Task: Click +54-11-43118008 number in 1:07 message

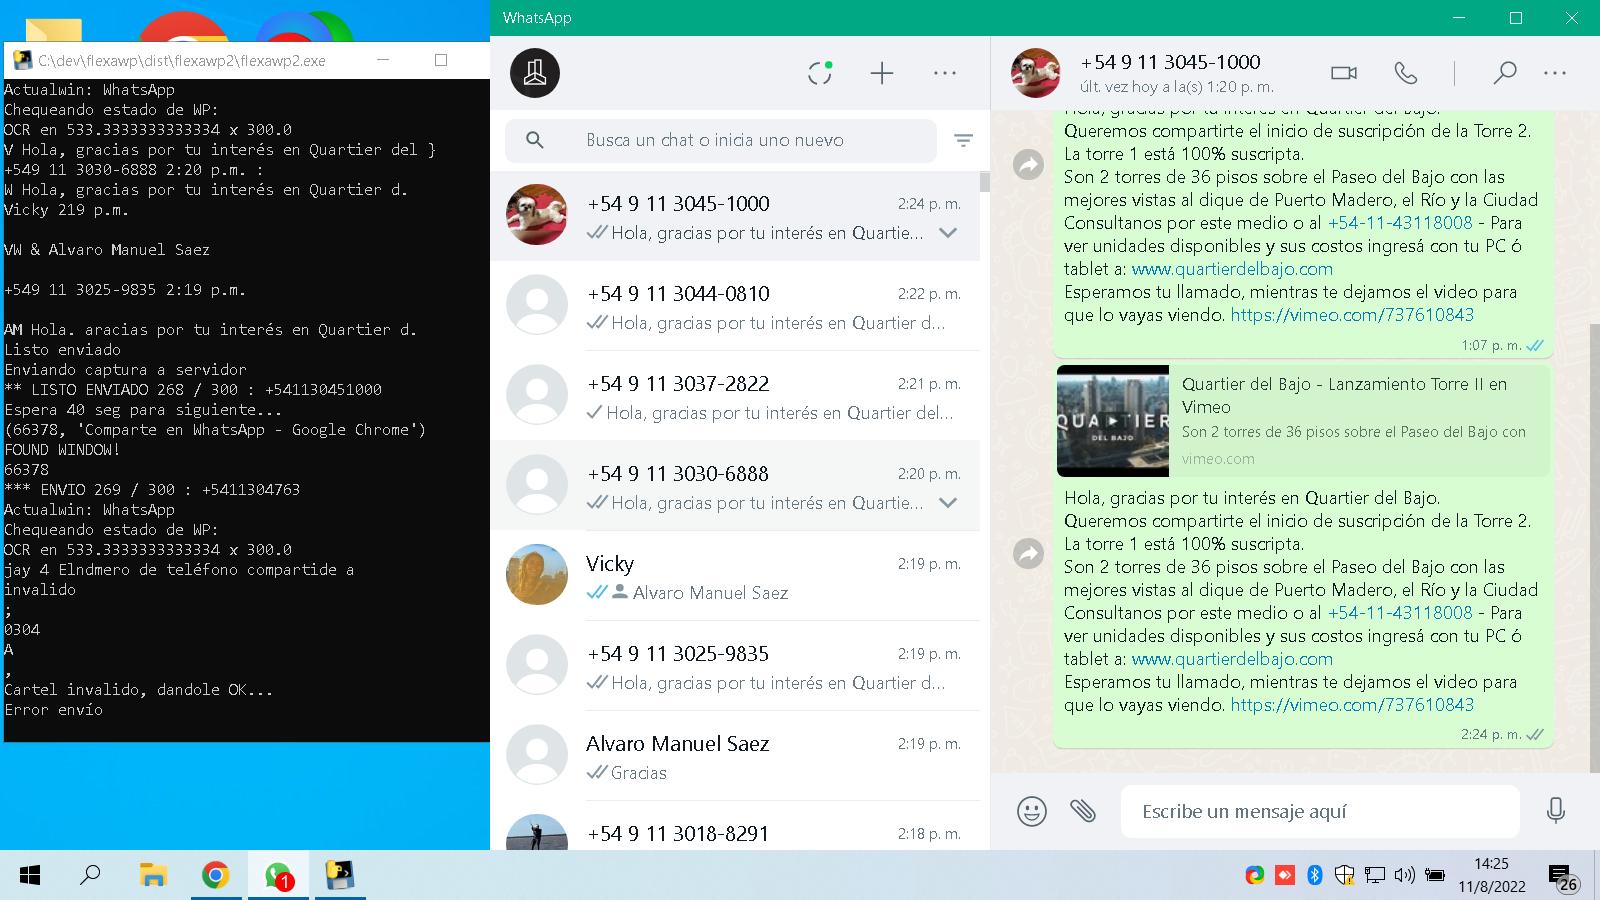Action: coord(1400,223)
